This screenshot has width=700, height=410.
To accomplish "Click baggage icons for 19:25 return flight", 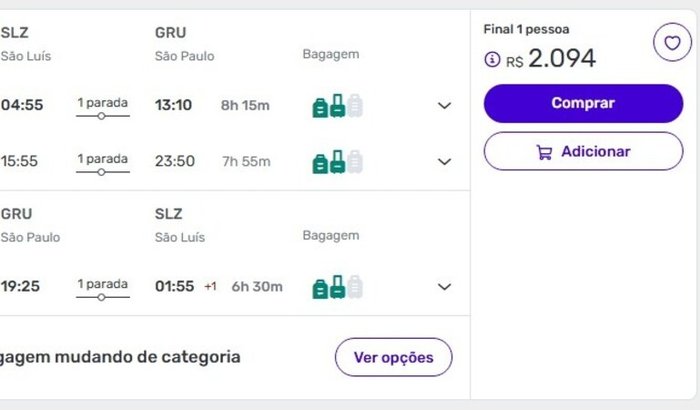I will pyautogui.click(x=337, y=287).
